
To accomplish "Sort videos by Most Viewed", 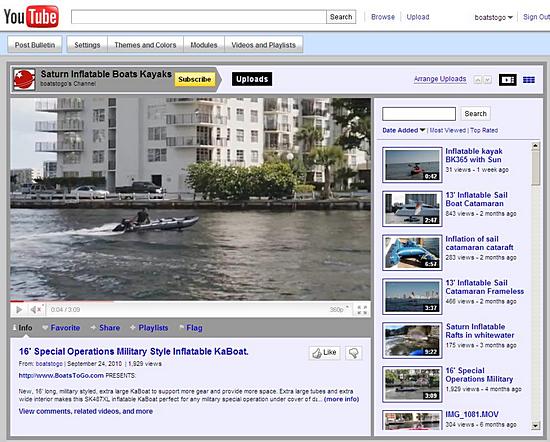I will pos(448,130).
